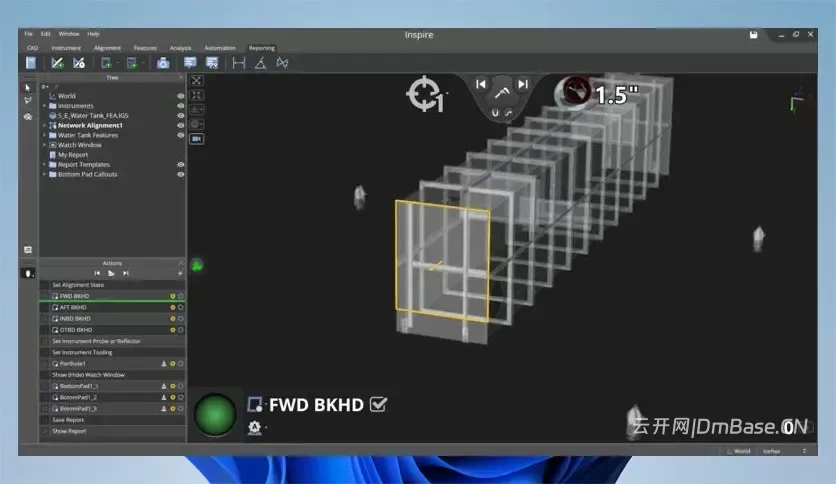Toggle the large checkbox next to FWD BKHD
836x484 pixels.
[x=378, y=405]
